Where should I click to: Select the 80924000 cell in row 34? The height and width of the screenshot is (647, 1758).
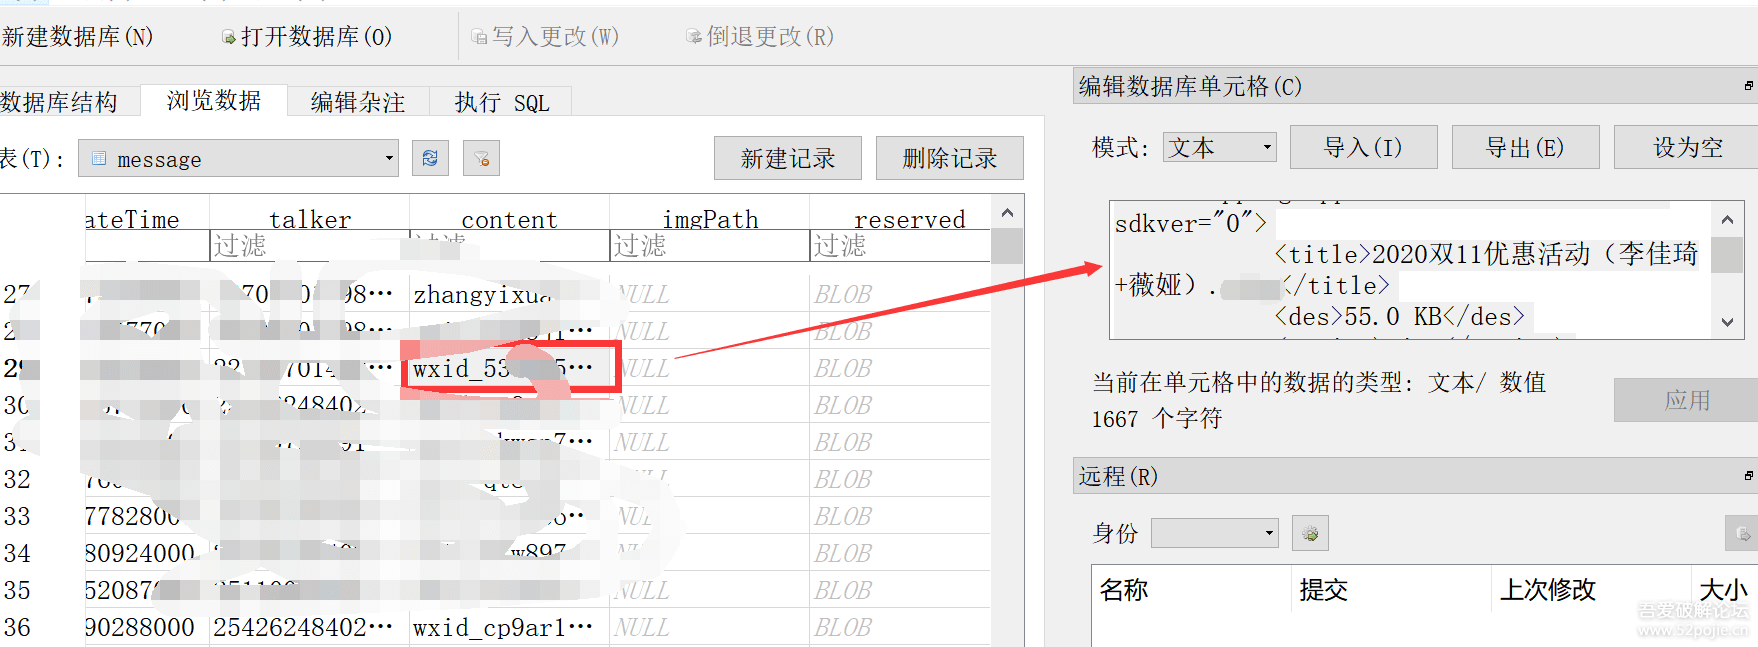(x=147, y=553)
